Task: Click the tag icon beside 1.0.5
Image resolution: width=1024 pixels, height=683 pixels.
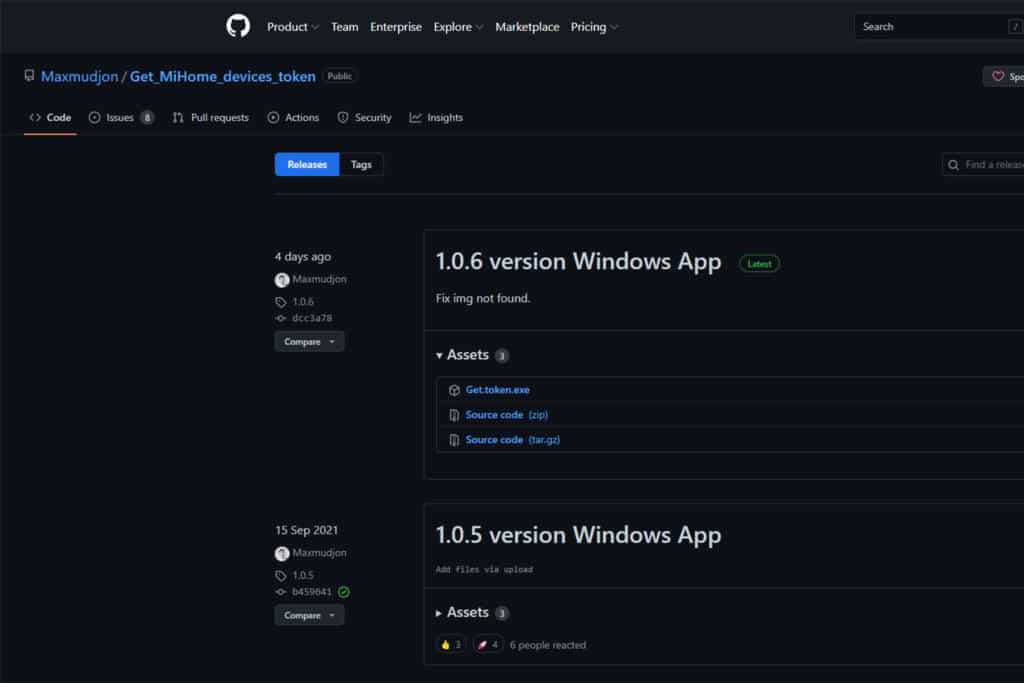Action: point(281,575)
